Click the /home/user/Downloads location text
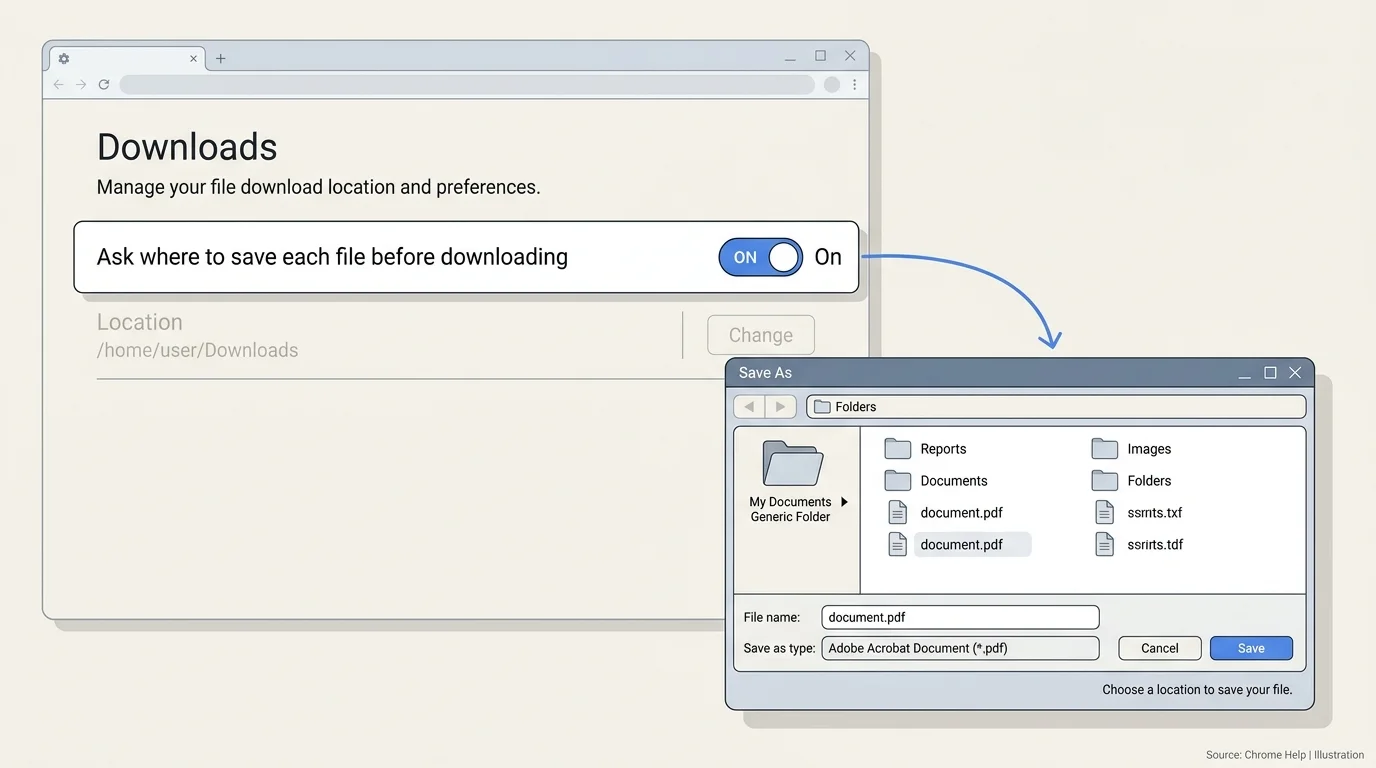The height and width of the screenshot is (768, 1376). coord(197,350)
